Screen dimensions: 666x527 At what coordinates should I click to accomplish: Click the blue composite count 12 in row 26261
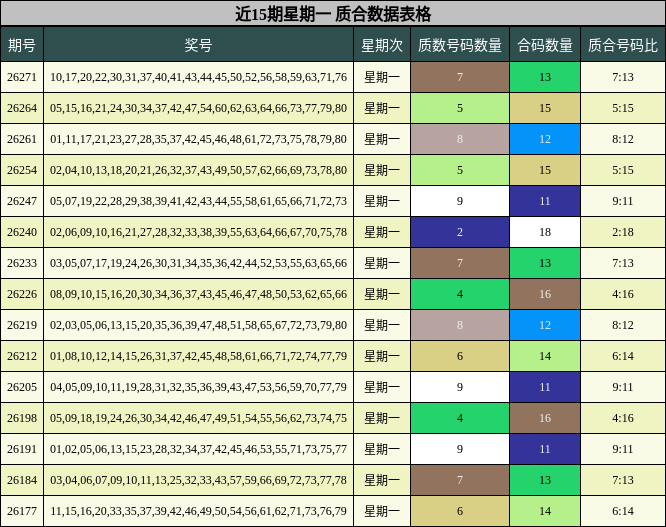pos(545,139)
